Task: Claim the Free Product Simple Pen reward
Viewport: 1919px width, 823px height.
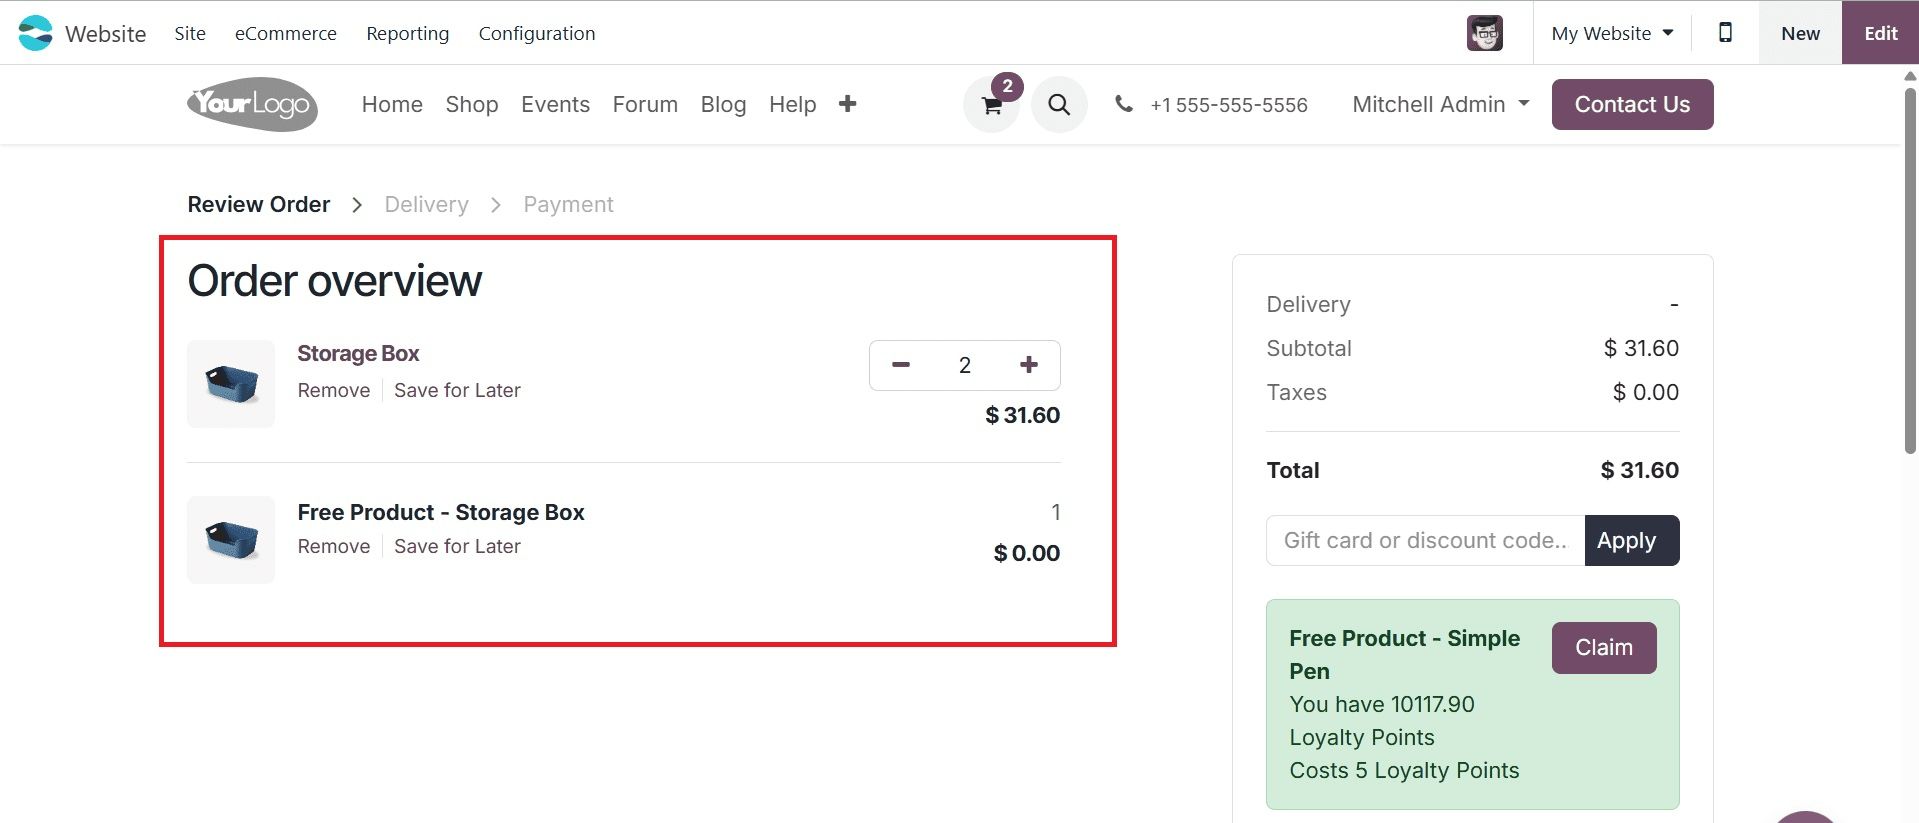Action: 1603,647
